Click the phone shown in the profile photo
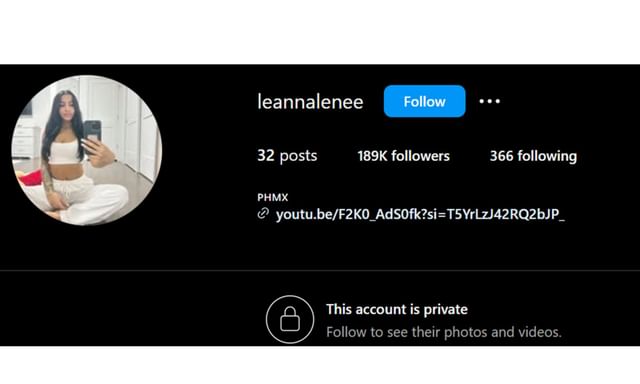Screen dimensions: 640x384 point(92,131)
